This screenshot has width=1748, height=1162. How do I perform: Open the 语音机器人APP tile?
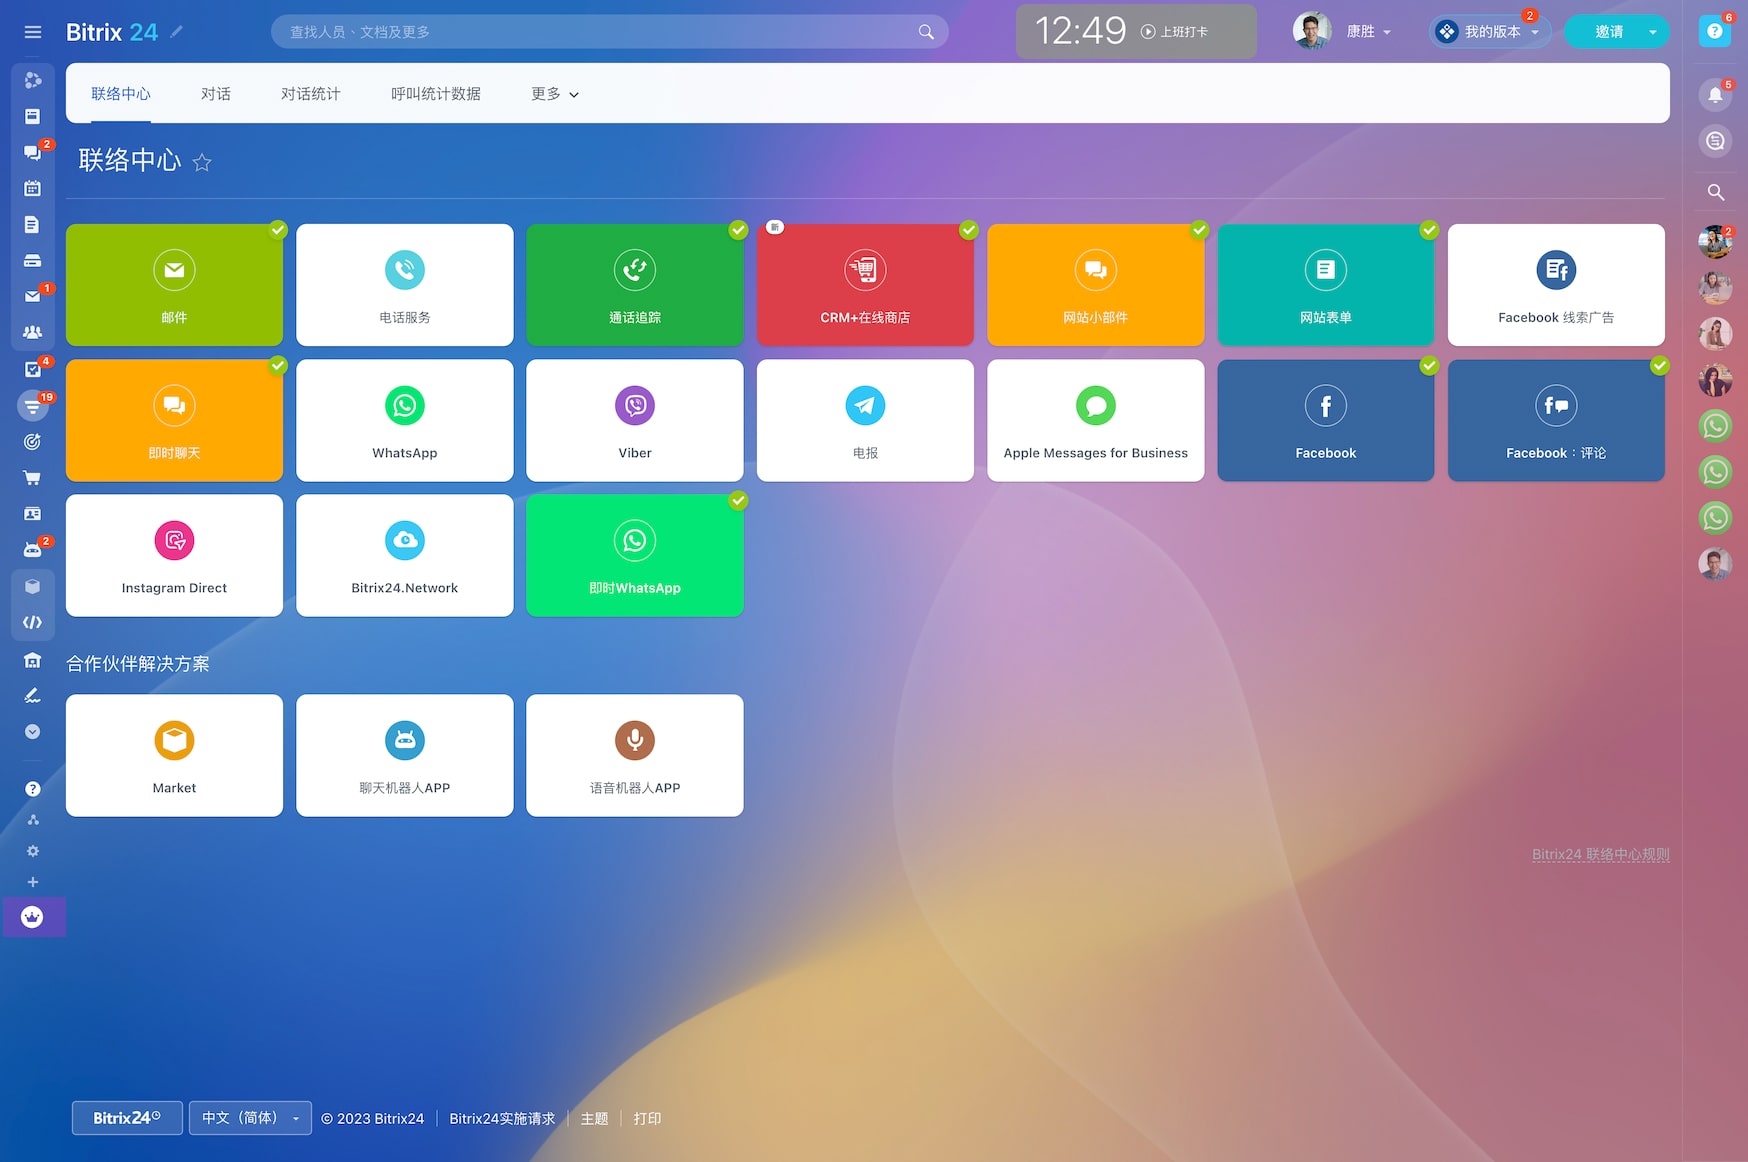coord(635,755)
